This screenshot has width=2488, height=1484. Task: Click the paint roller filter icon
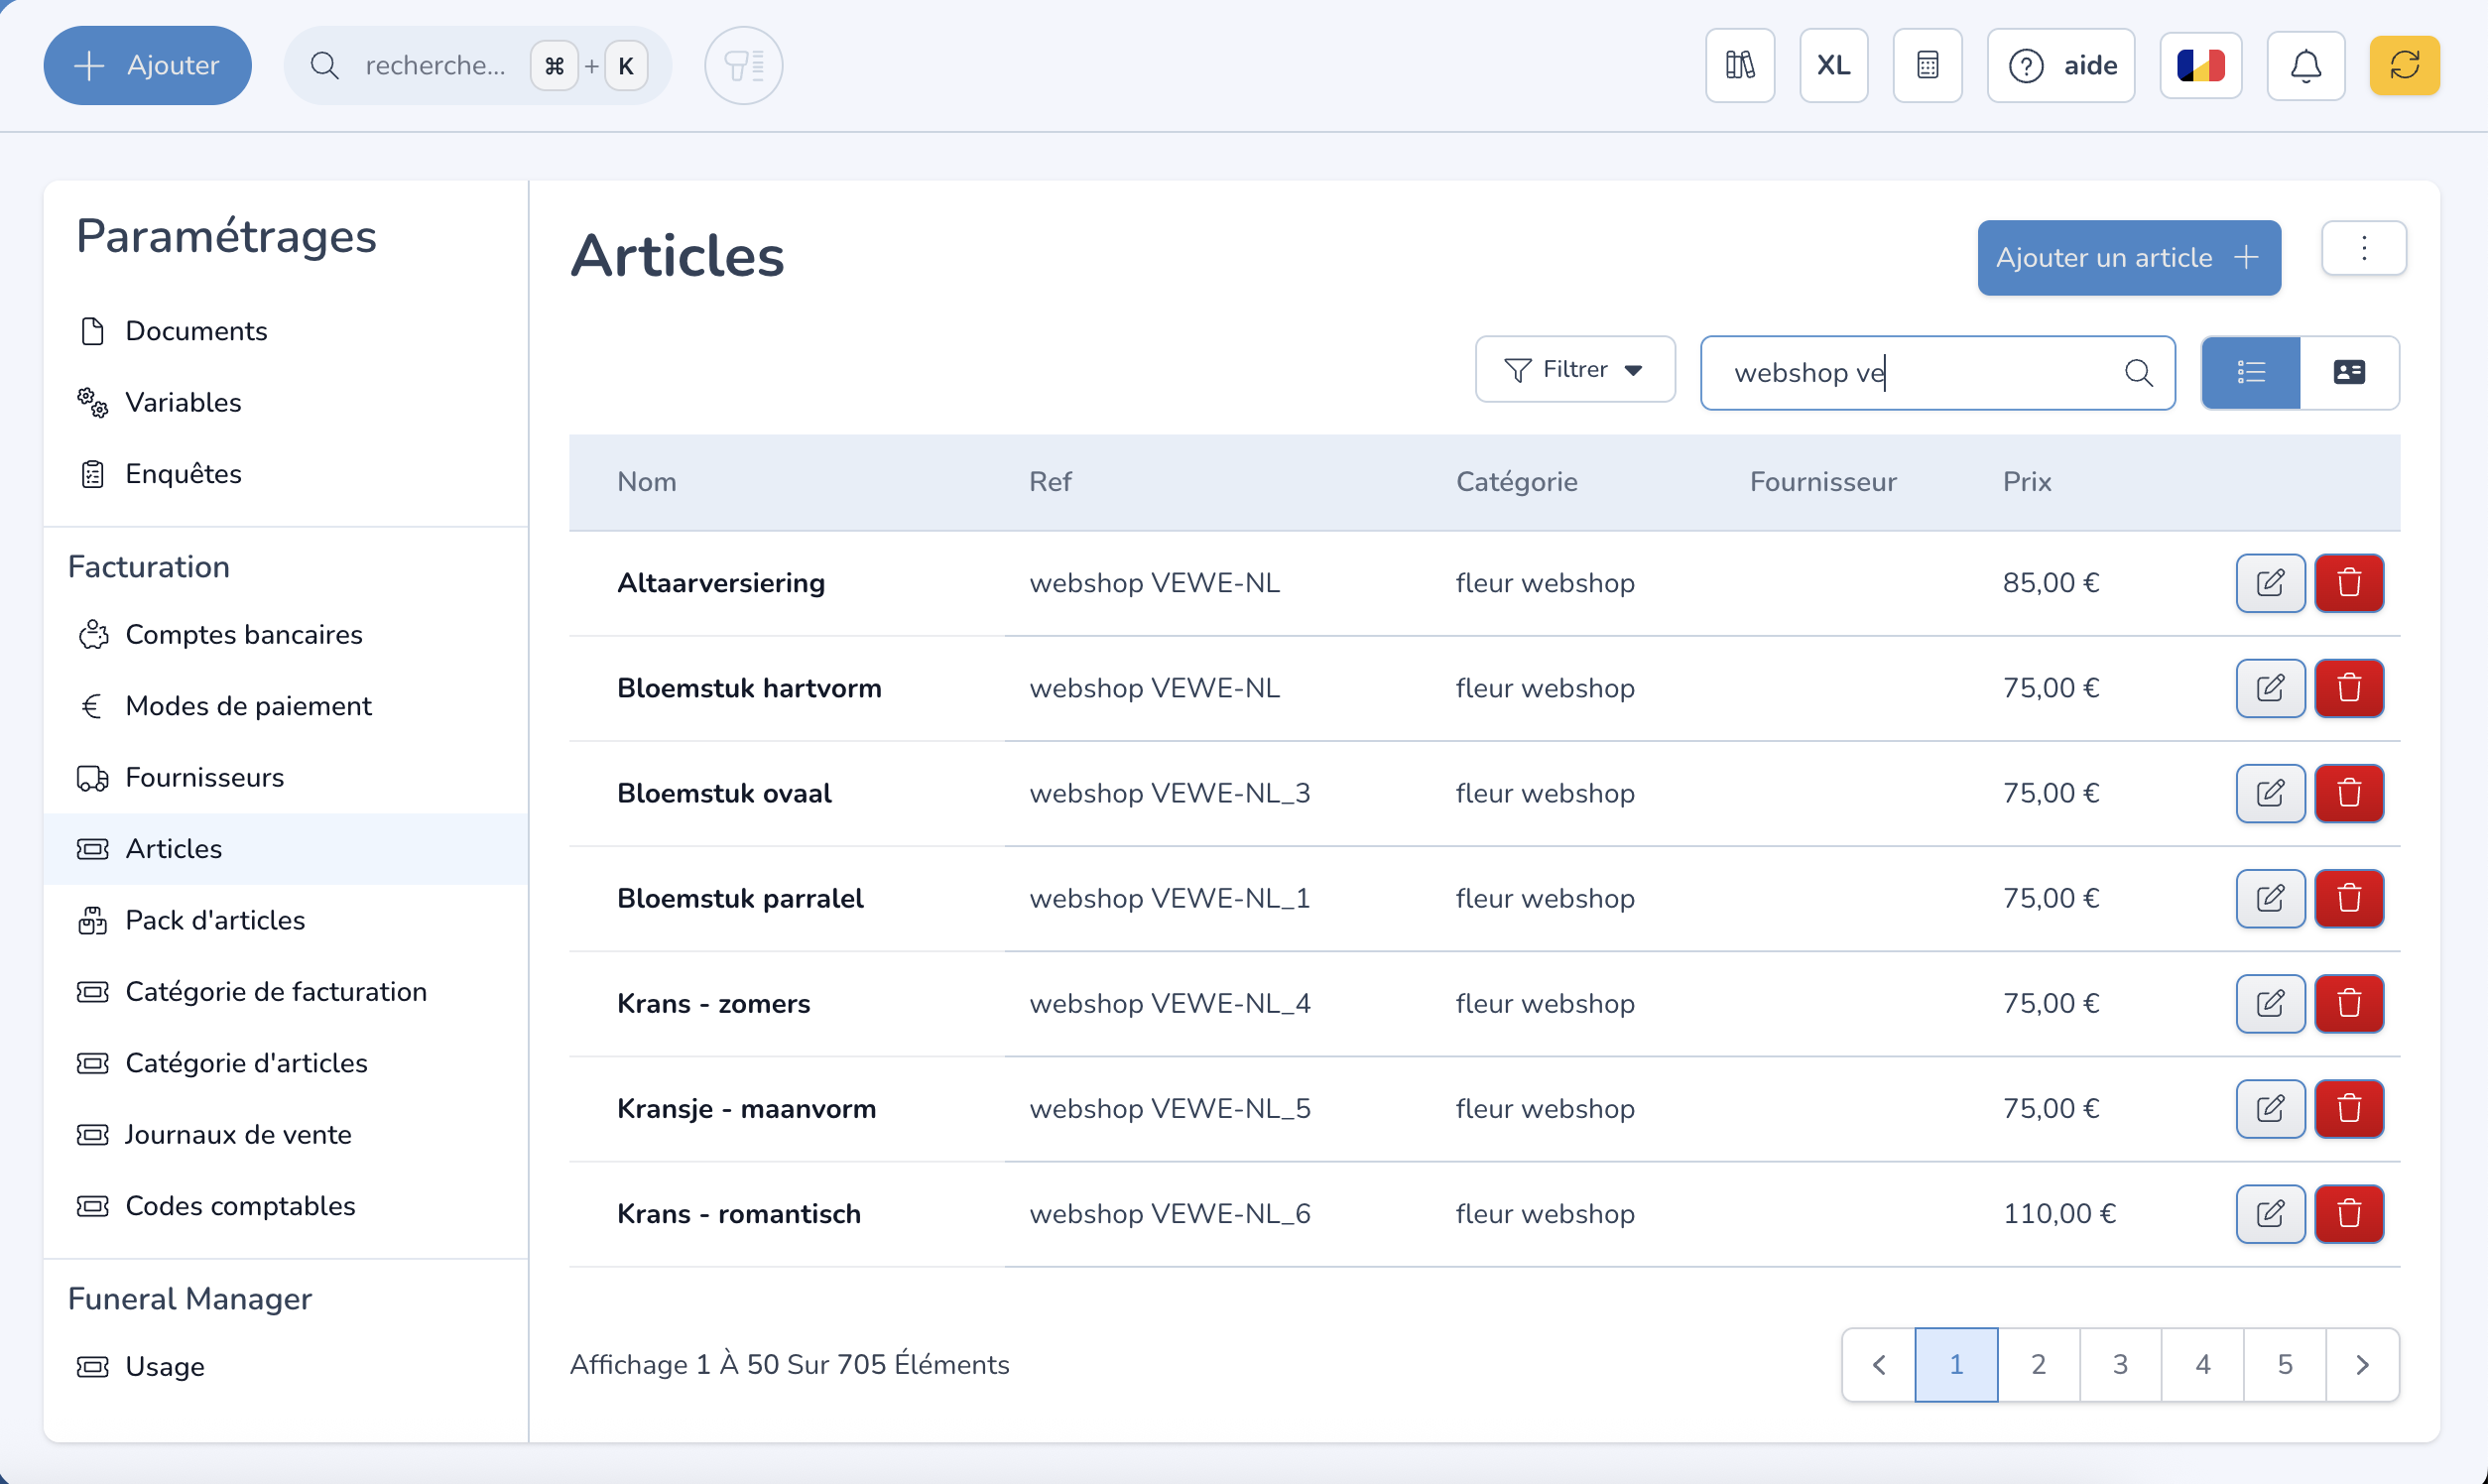743,66
